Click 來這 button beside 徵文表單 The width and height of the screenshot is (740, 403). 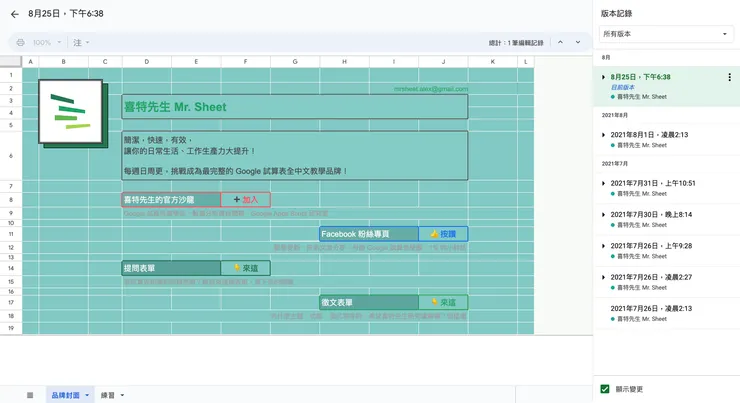(x=443, y=302)
